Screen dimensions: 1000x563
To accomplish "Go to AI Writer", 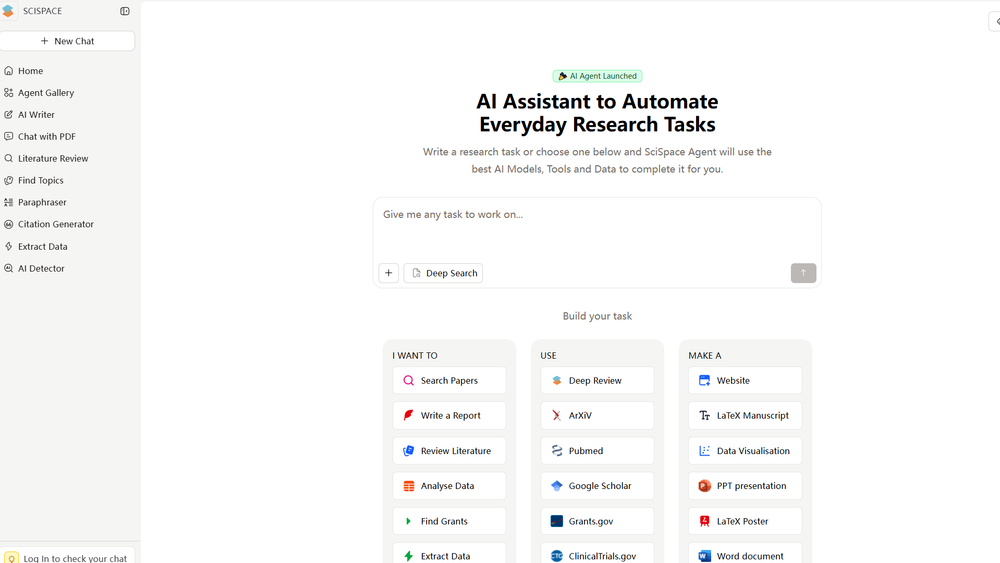I will 36,115.
